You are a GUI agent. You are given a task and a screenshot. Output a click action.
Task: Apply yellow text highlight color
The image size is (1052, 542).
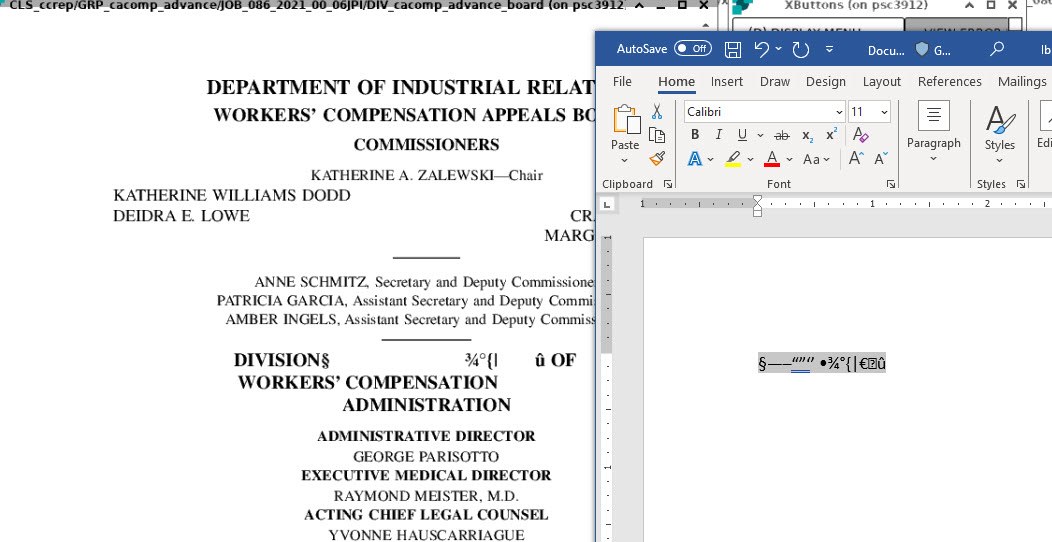point(733,159)
